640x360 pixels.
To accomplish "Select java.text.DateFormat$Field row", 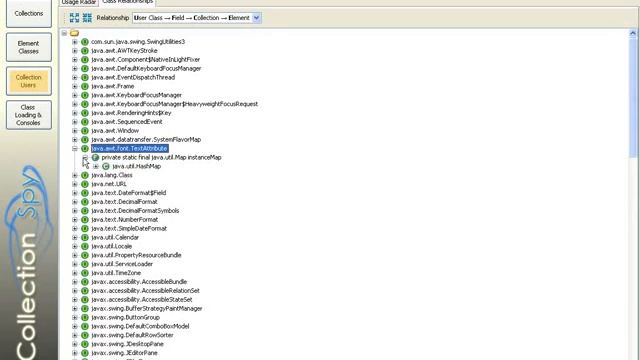I will point(129,193).
